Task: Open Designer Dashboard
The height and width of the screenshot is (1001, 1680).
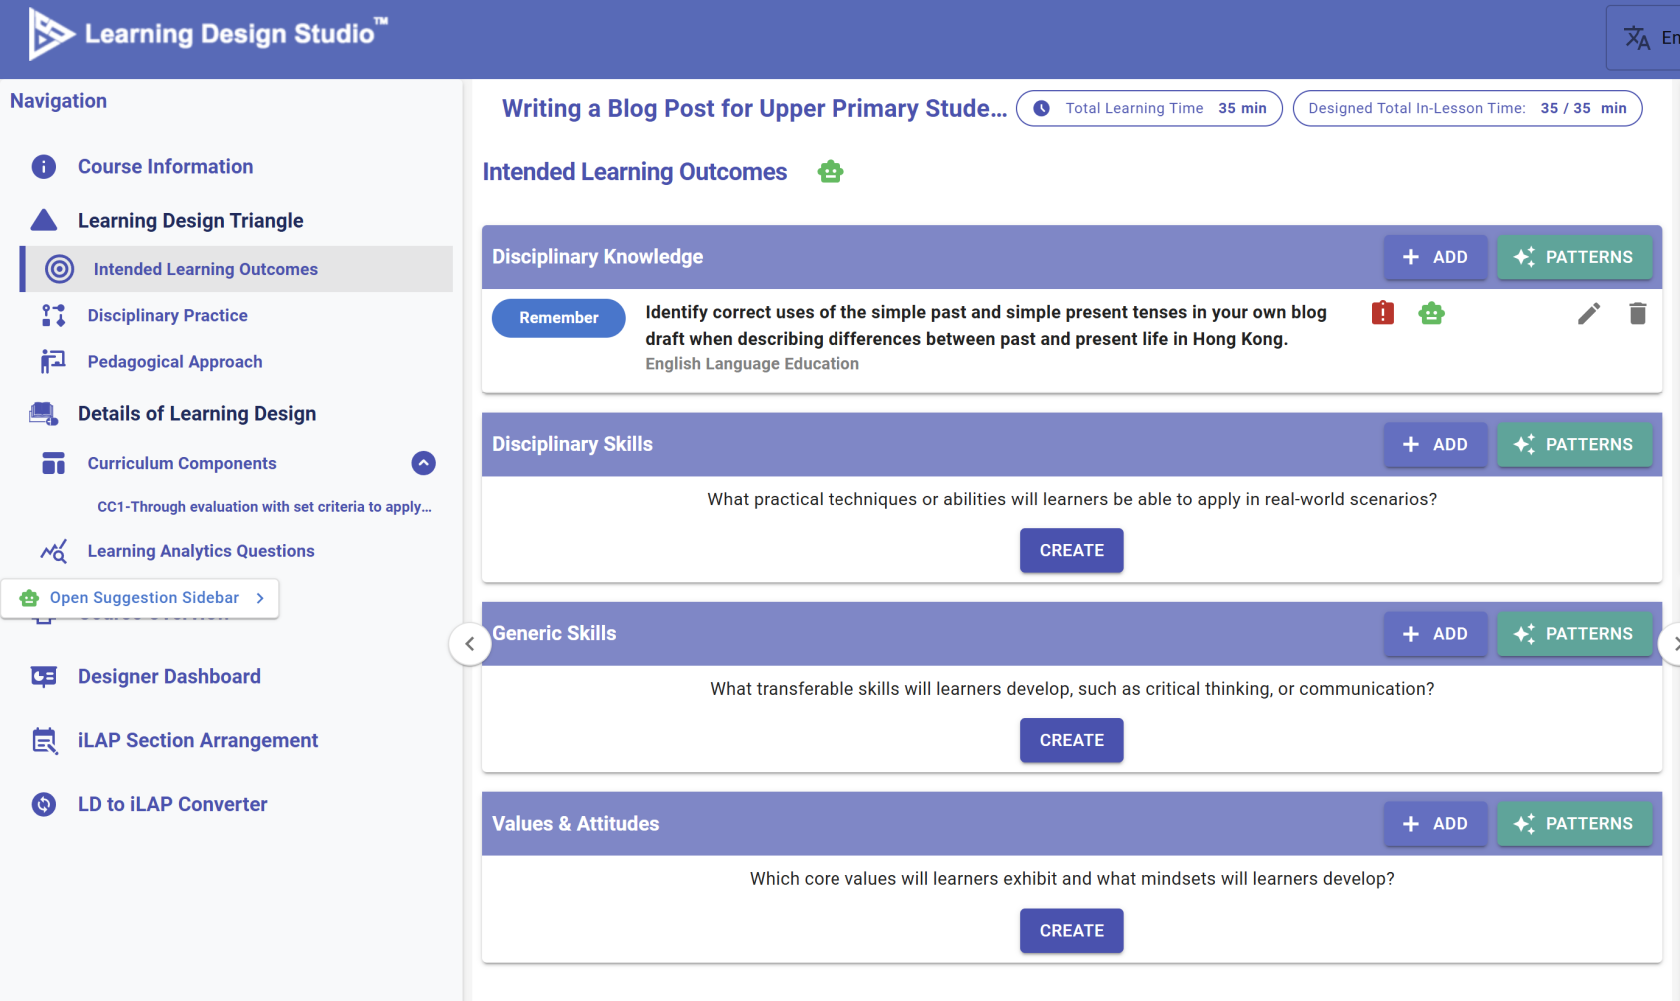Action: pyautogui.click(x=169, y=677)
